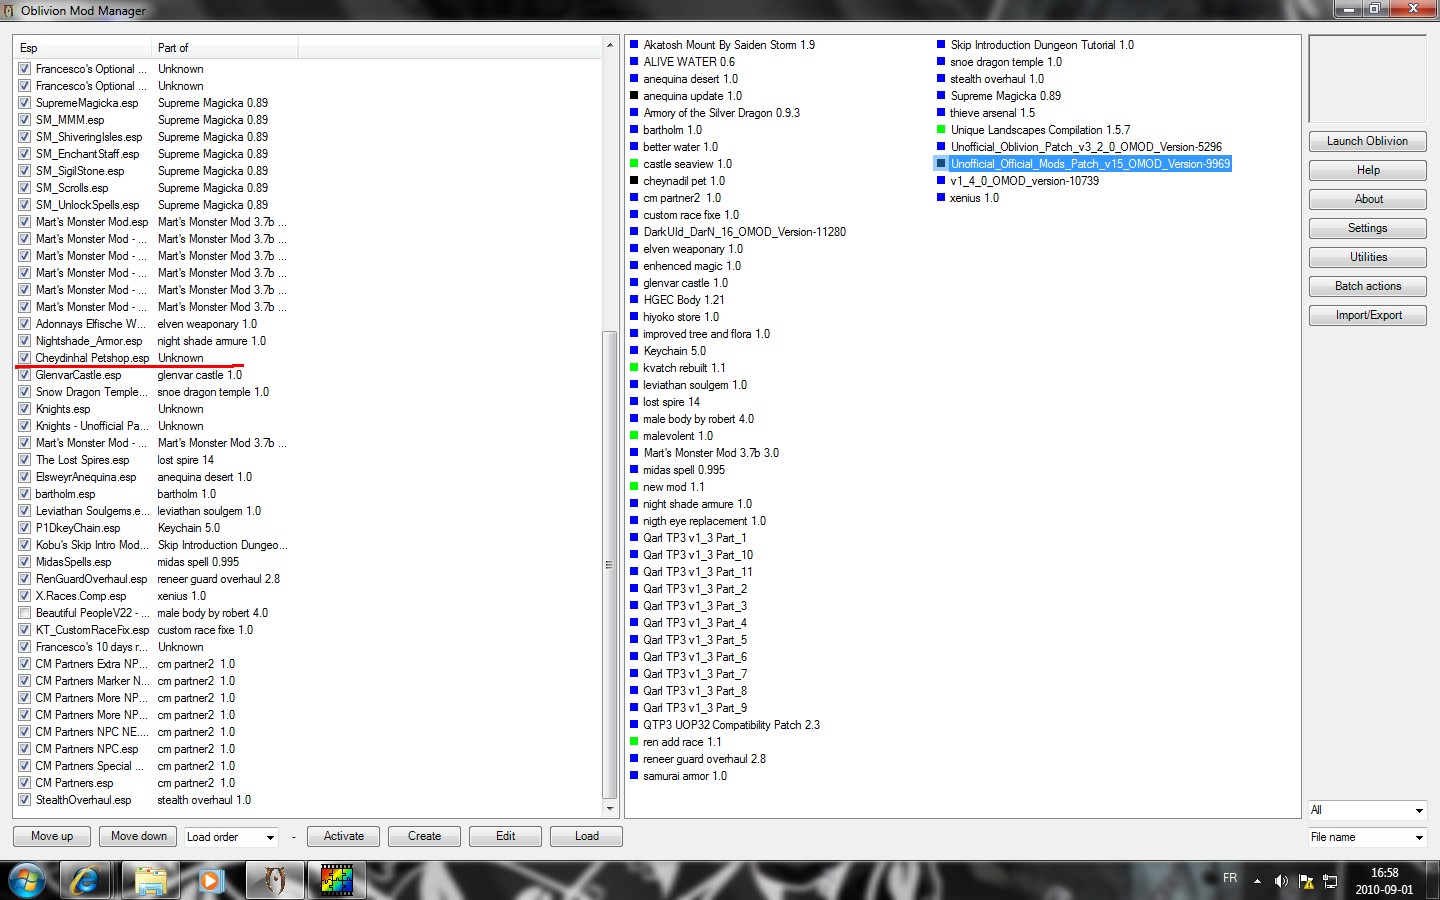This screenshot has height=900, width=1440.
Task: Uncheck SupremeMagicka.esp checkbox
Action: coord(24,103)
